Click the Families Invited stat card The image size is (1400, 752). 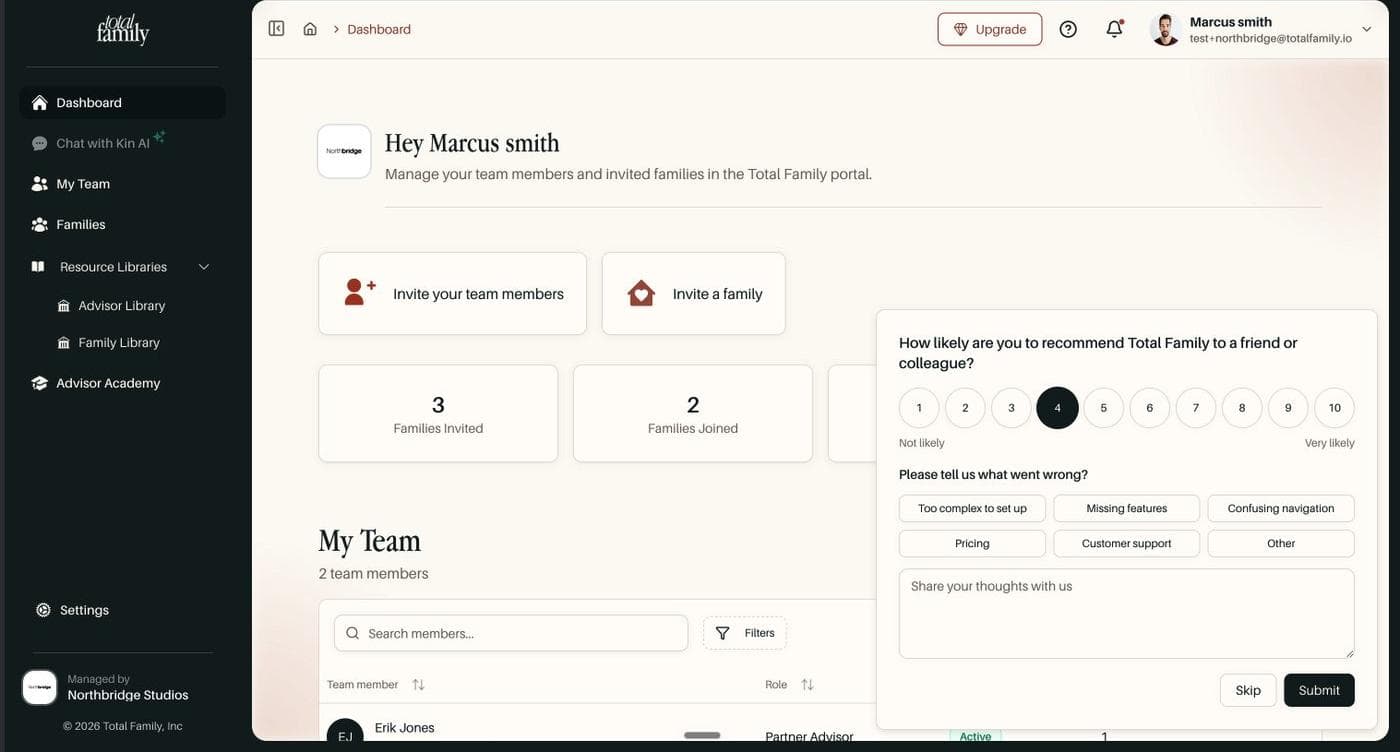pyautogui.click(x=438, y=413)
